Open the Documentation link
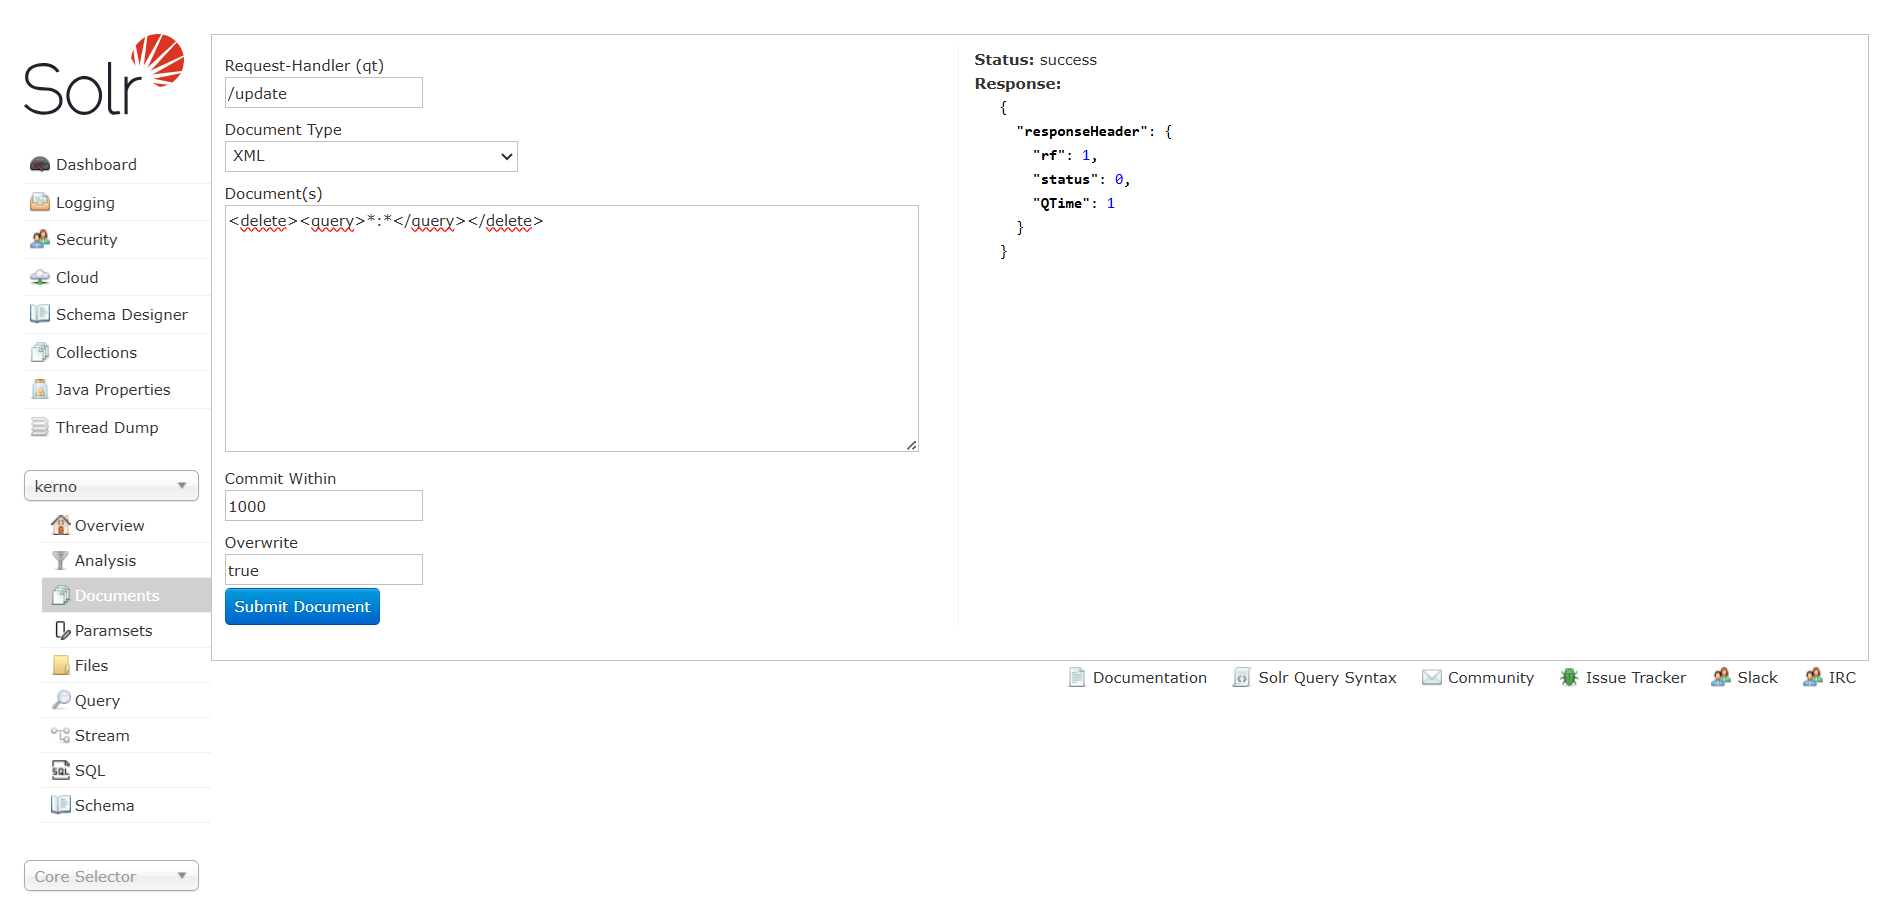This screenshot has height=908, width=1877. [x=1150, y=677]
